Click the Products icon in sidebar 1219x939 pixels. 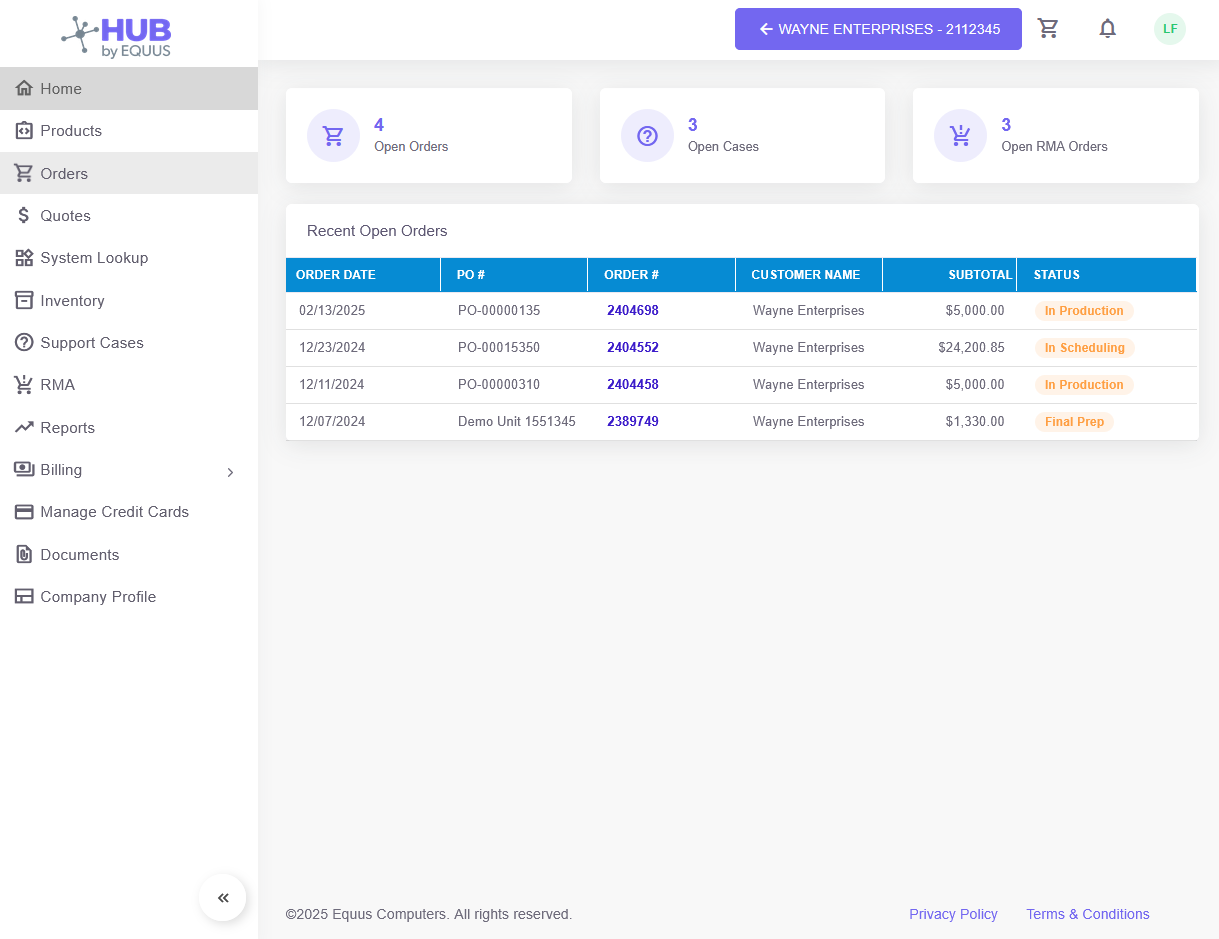(24, 131)
